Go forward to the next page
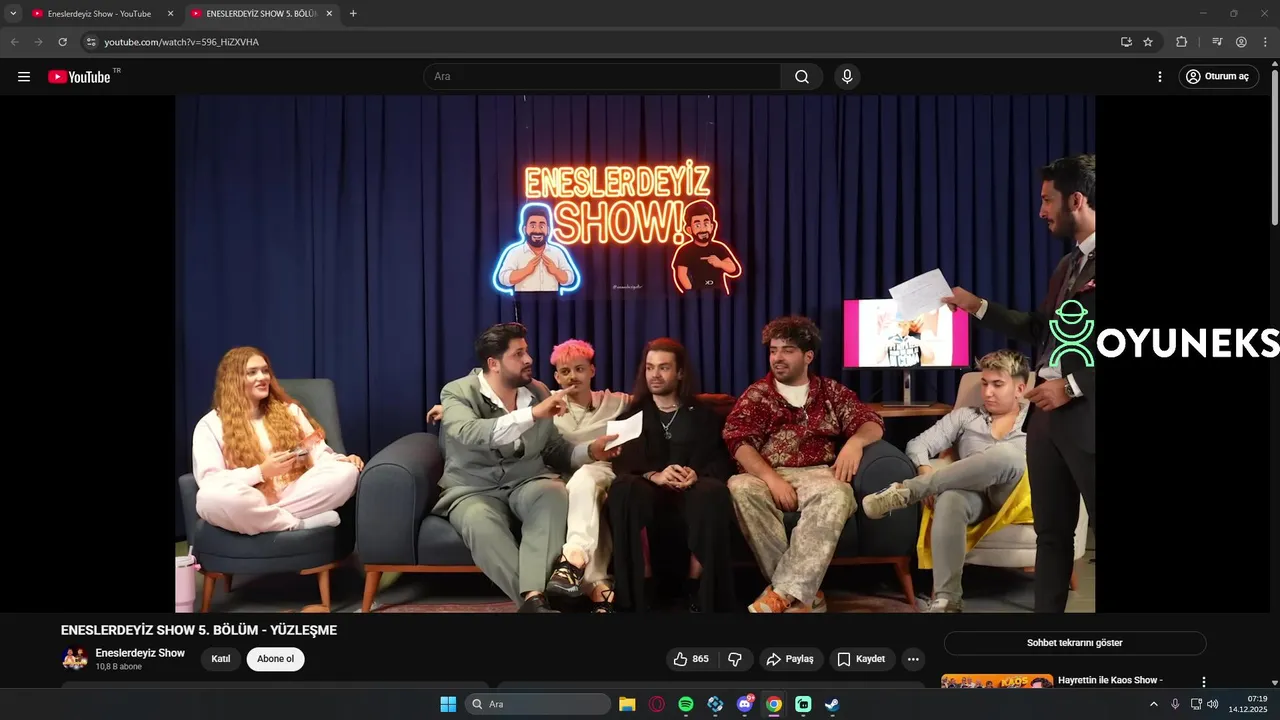The width and height of the screenshot is (1280, 720). [38, 42]
